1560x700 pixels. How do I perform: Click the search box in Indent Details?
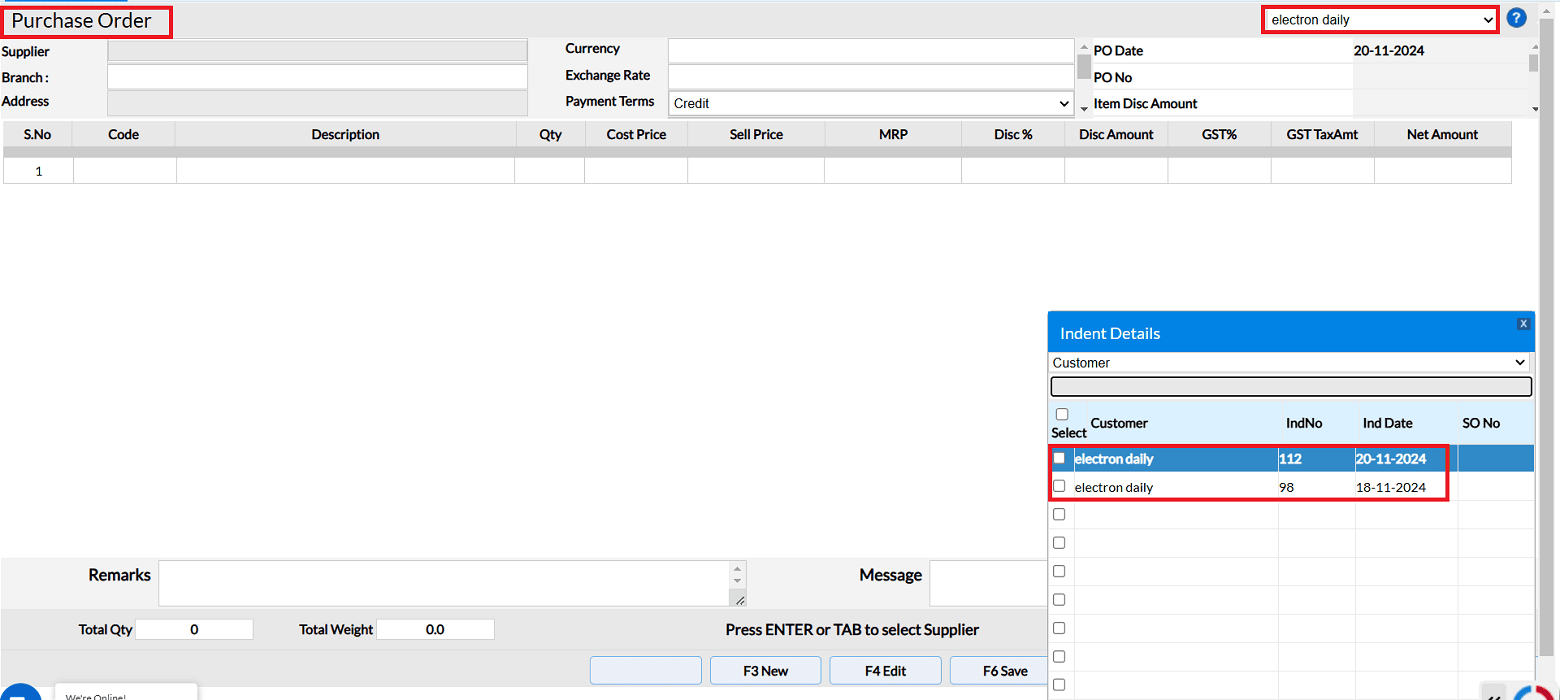(x=1290, y=387)
